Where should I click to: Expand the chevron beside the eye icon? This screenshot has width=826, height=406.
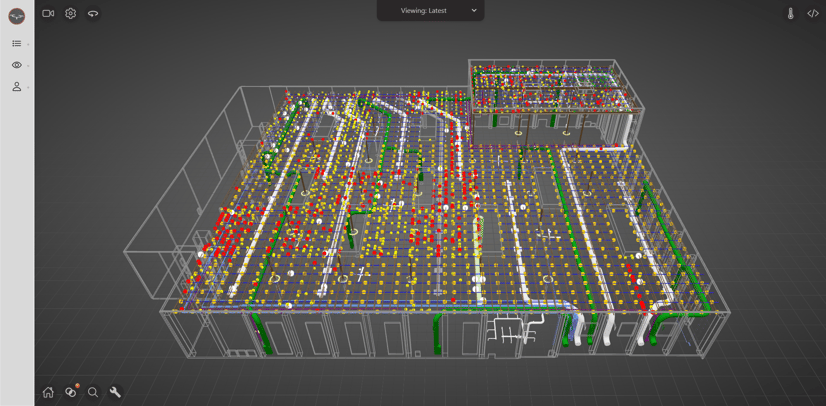[28, 66]
